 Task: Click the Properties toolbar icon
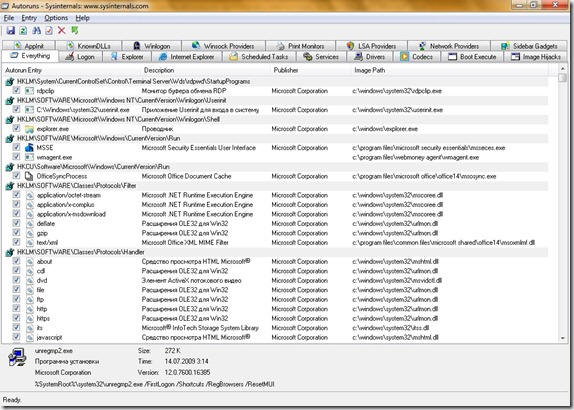(49, 31)
